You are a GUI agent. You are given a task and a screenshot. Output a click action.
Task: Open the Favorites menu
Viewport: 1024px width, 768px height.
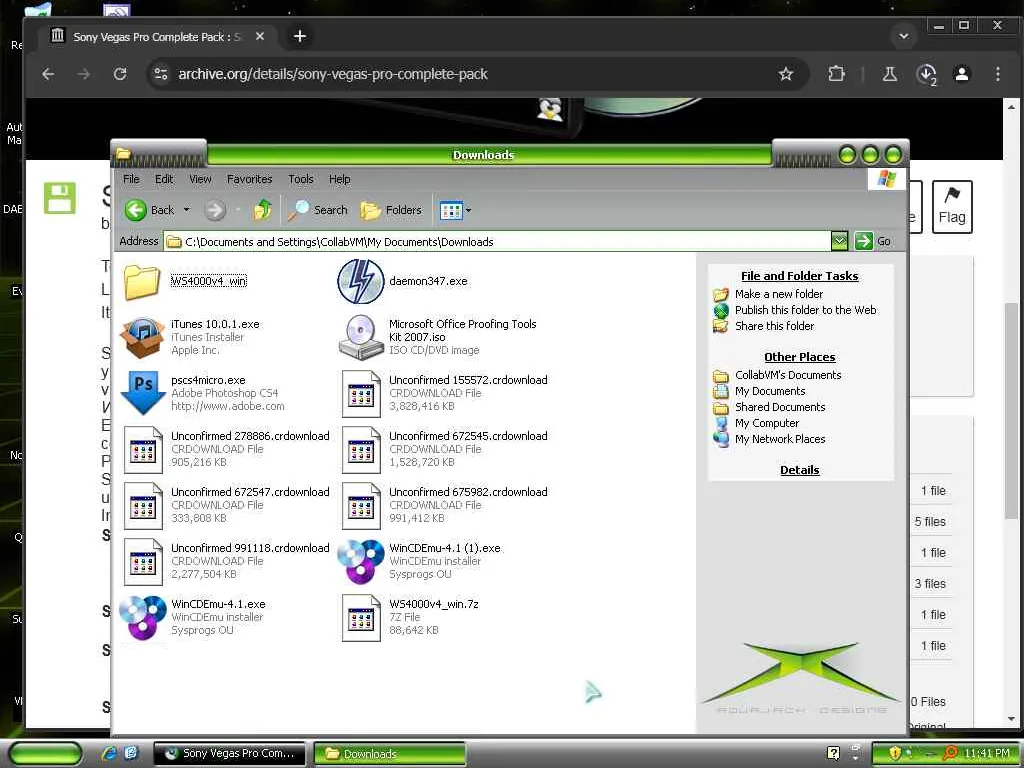click(249, 179)
